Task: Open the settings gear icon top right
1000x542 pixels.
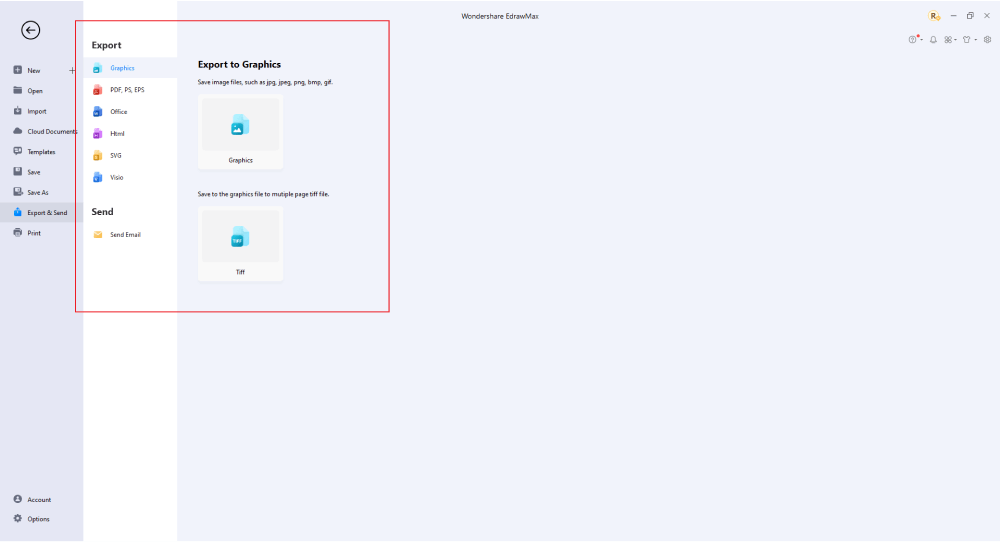Action: [987, 40]
